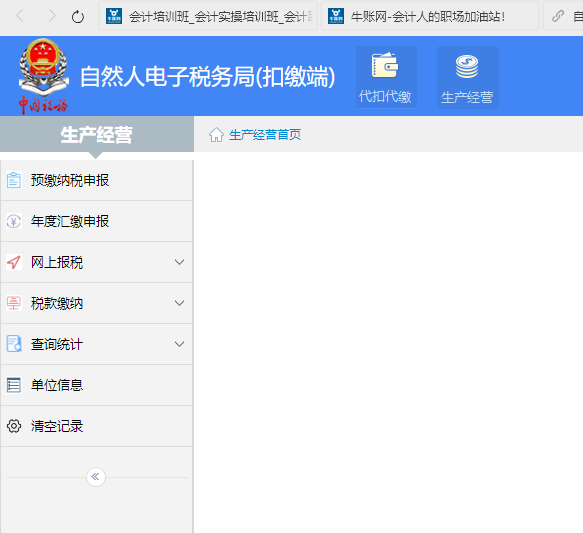Open the 生产经营 coins module

[x=467, y=77]
